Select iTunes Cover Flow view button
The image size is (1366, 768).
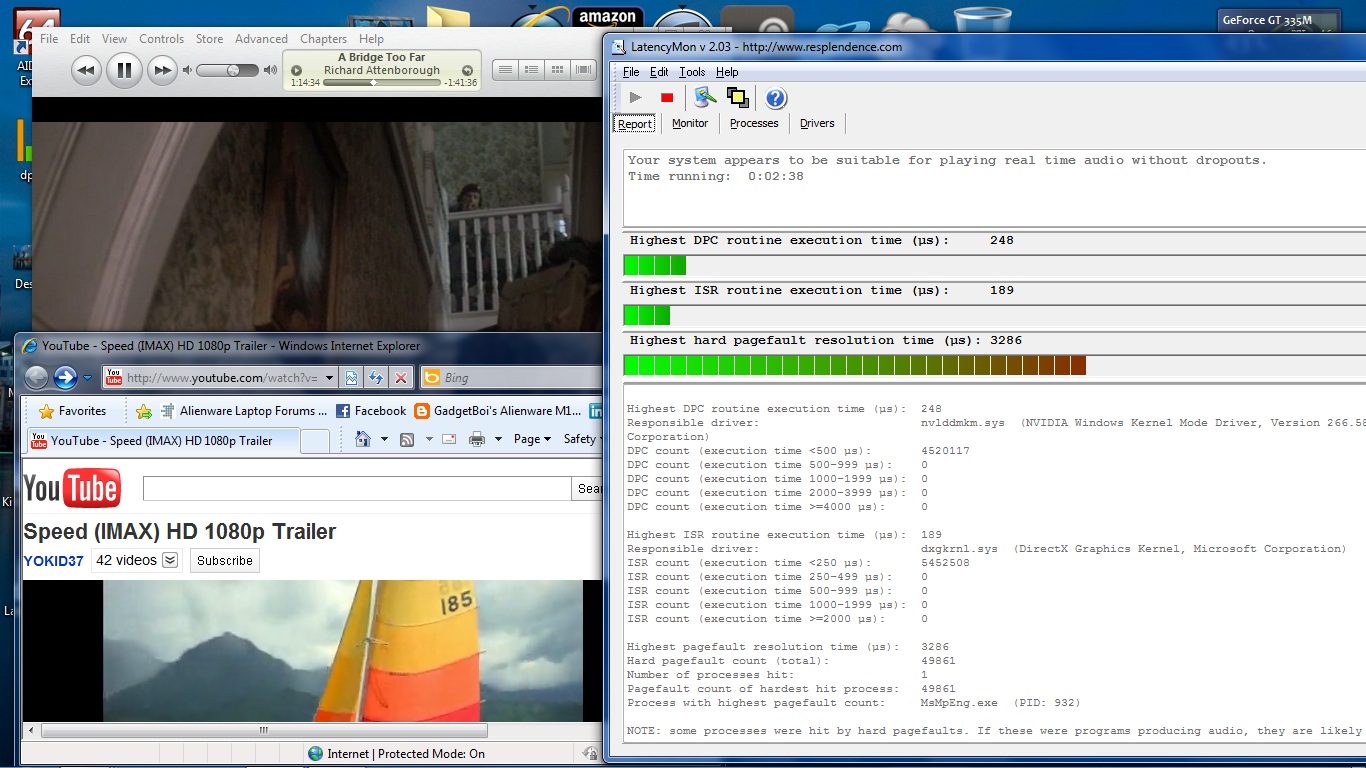tap(583, 70)
